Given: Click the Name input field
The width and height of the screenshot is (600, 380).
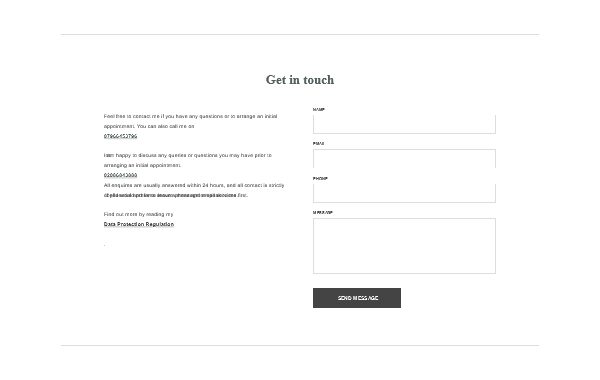Looking at the screenshot, I should tap(404, 124).
